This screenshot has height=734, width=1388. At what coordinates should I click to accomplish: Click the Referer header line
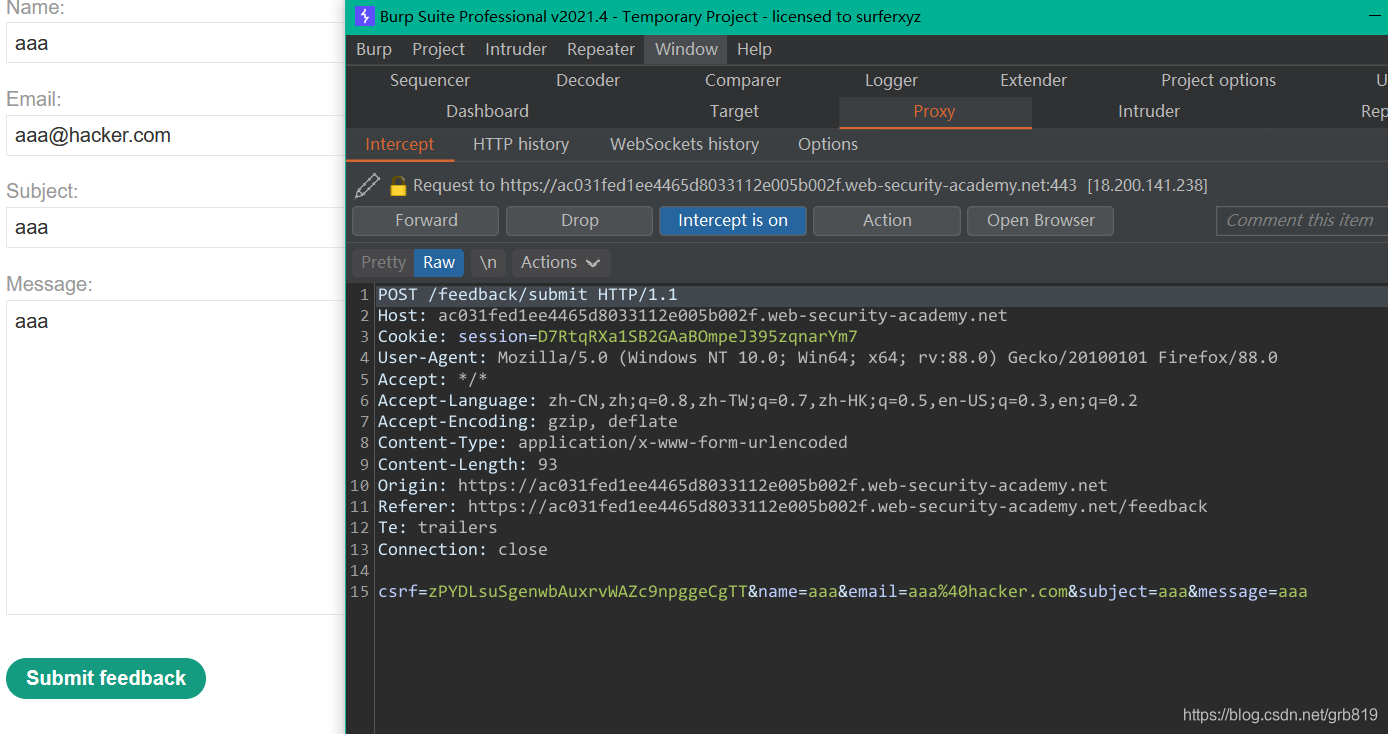click(792, 506)
